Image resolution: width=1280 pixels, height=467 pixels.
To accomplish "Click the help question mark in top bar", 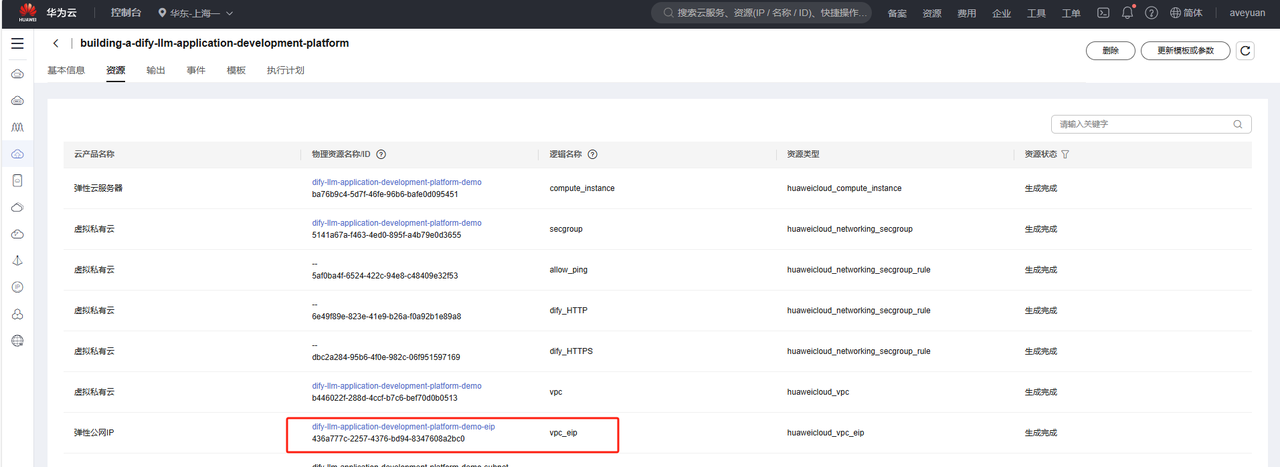I will pyautogui.click(x=1151, y=13).
